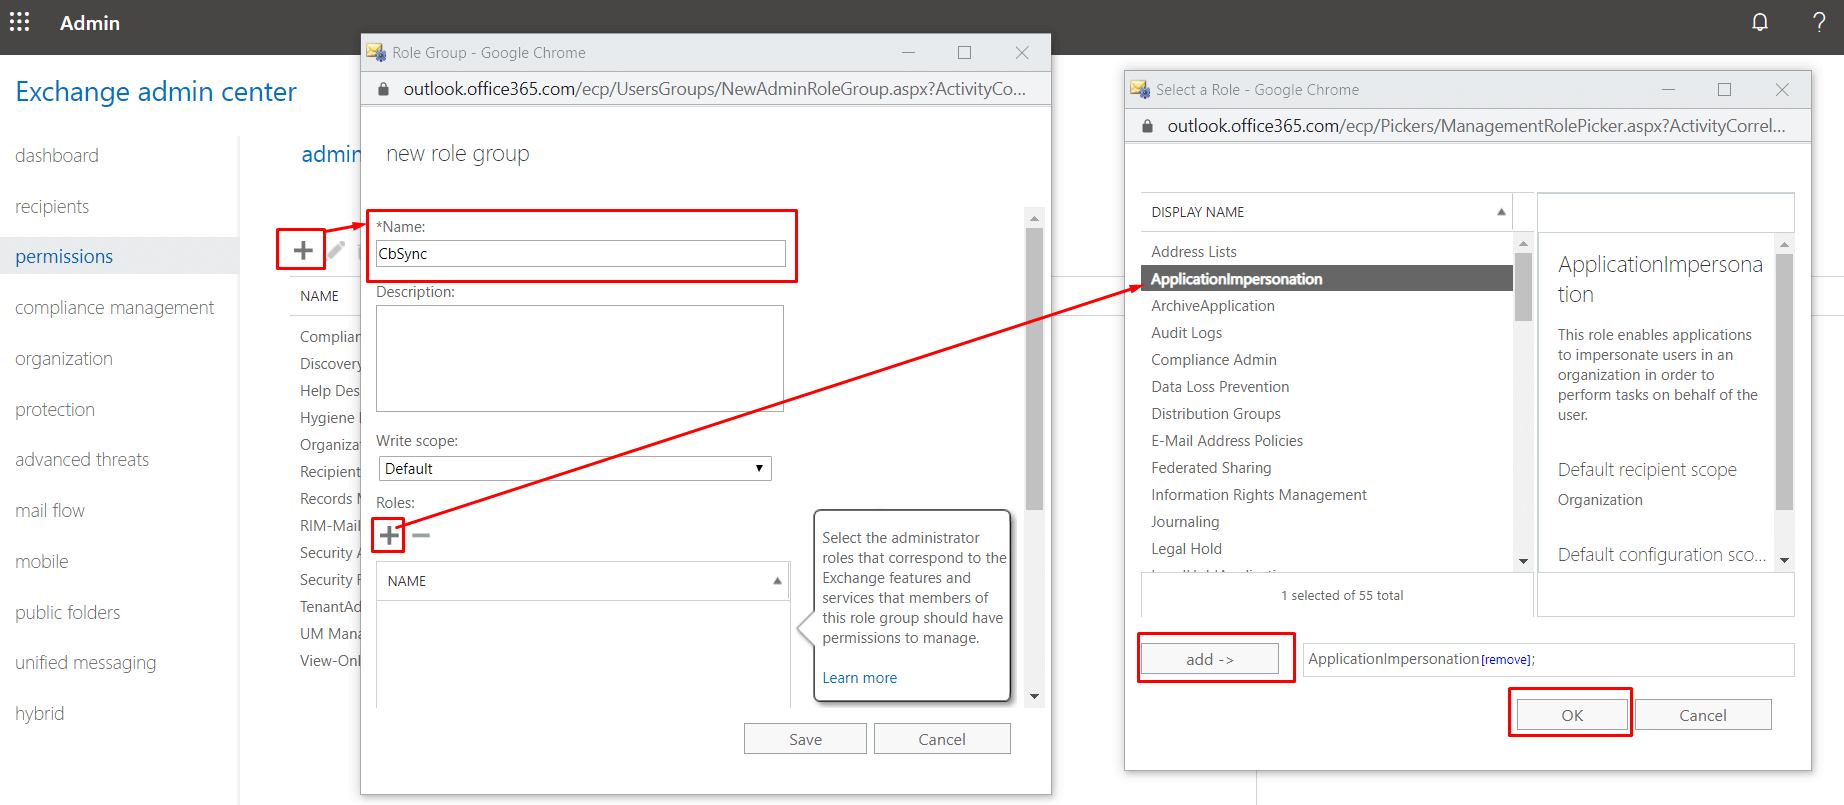Click Admin title in top bar
1844x805 pixels.
pos(90,22)
